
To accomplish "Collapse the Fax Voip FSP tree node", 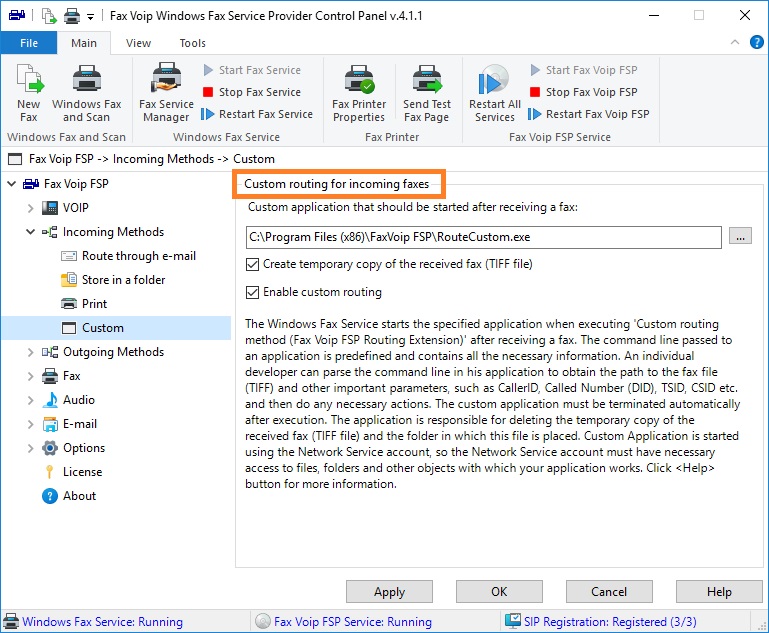I will click(12, 184).
